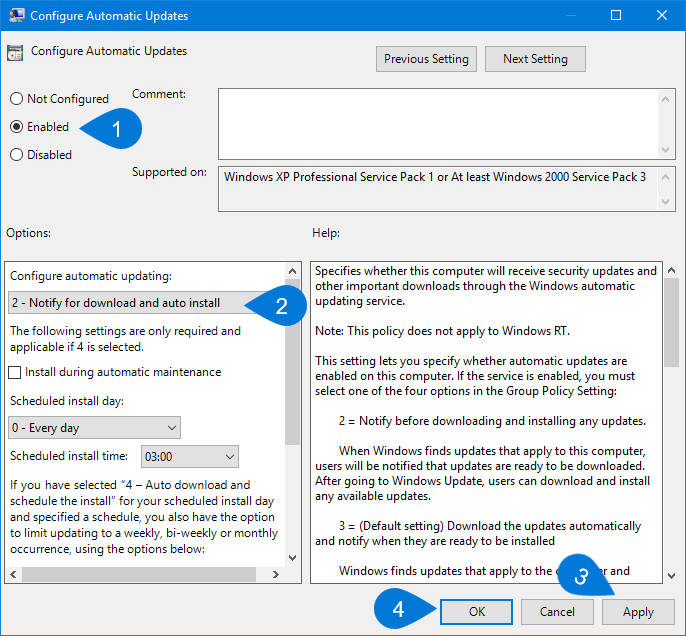686x636 pixels.
Task: Open the Configure automatic updating dropdown
Action: tap(147, 303)
